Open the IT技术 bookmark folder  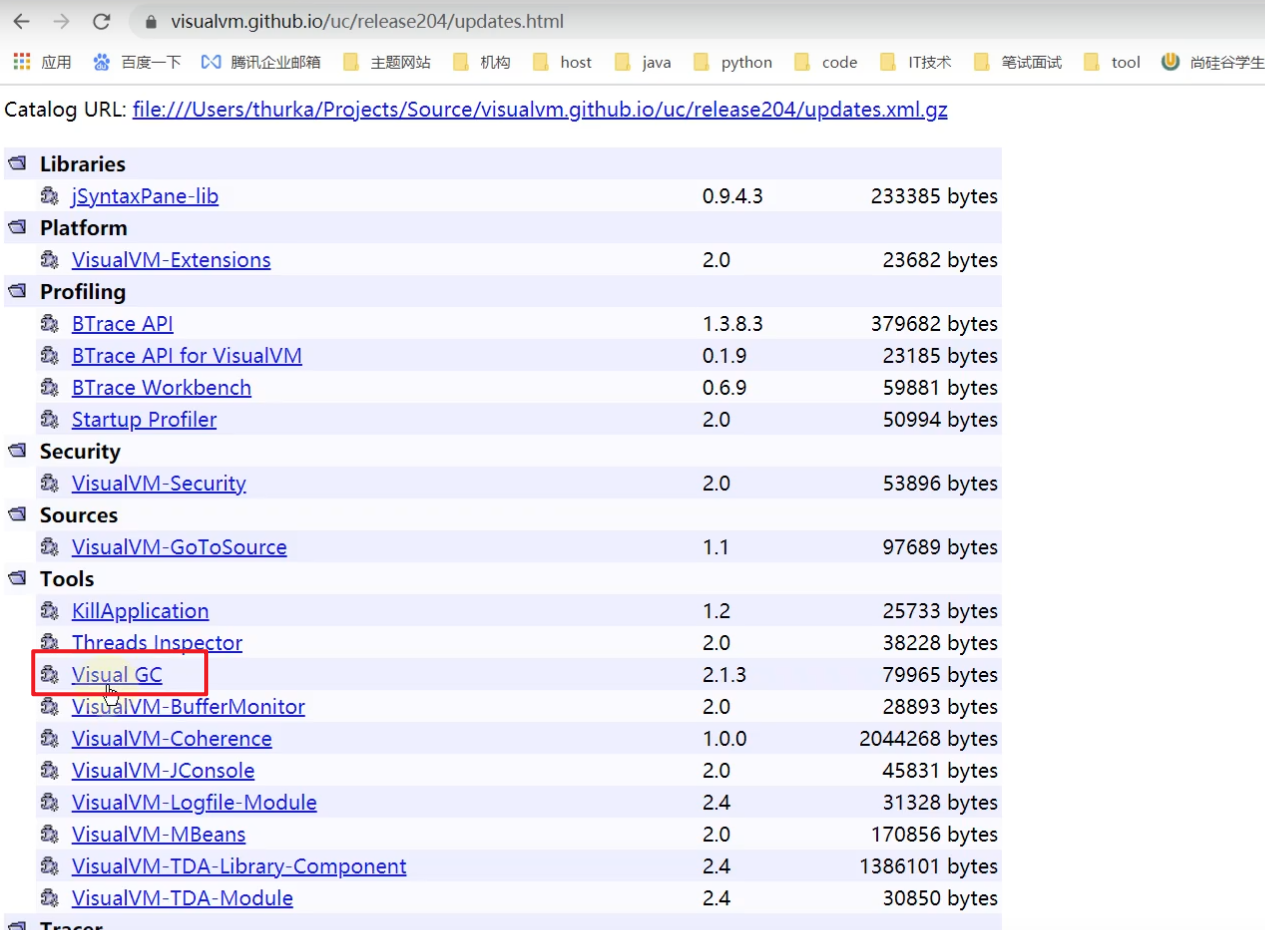[915, 62]
